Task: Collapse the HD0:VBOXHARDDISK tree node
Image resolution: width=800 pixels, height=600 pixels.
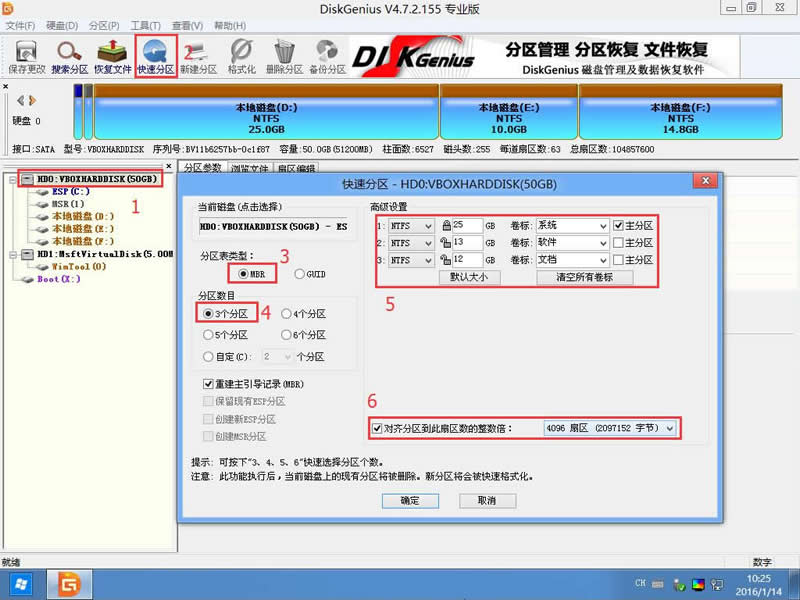Action: click(12, 178)
